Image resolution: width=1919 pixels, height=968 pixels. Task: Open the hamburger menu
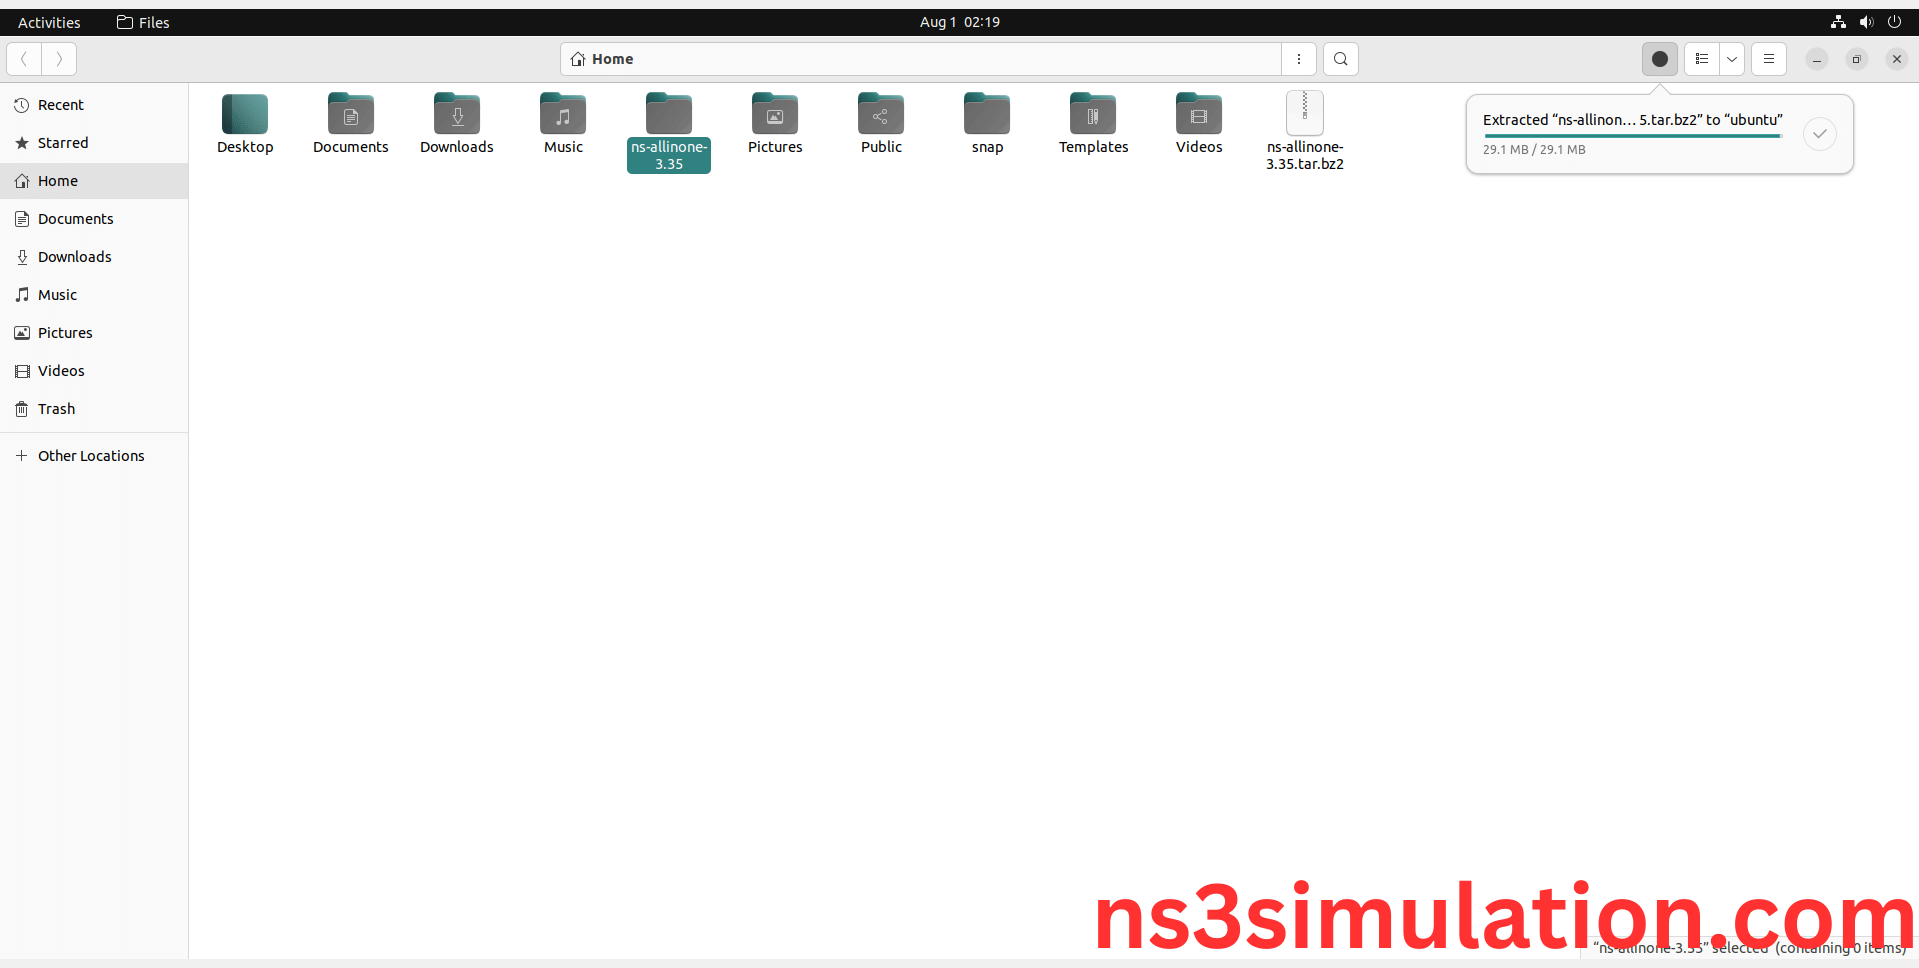pyautogui.click(x=1768, y=59)
